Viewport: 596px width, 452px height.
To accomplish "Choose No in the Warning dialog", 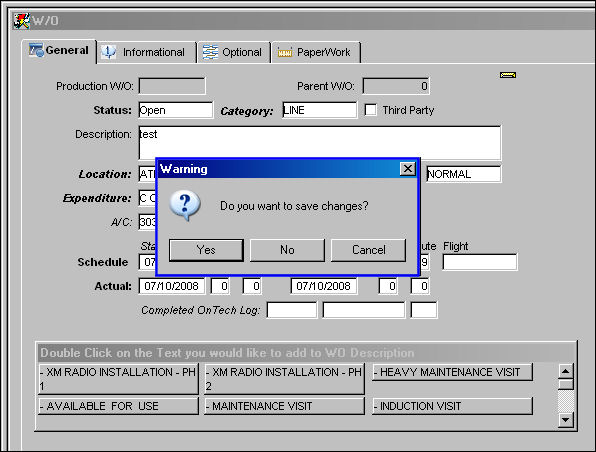I will click(287, 250).
